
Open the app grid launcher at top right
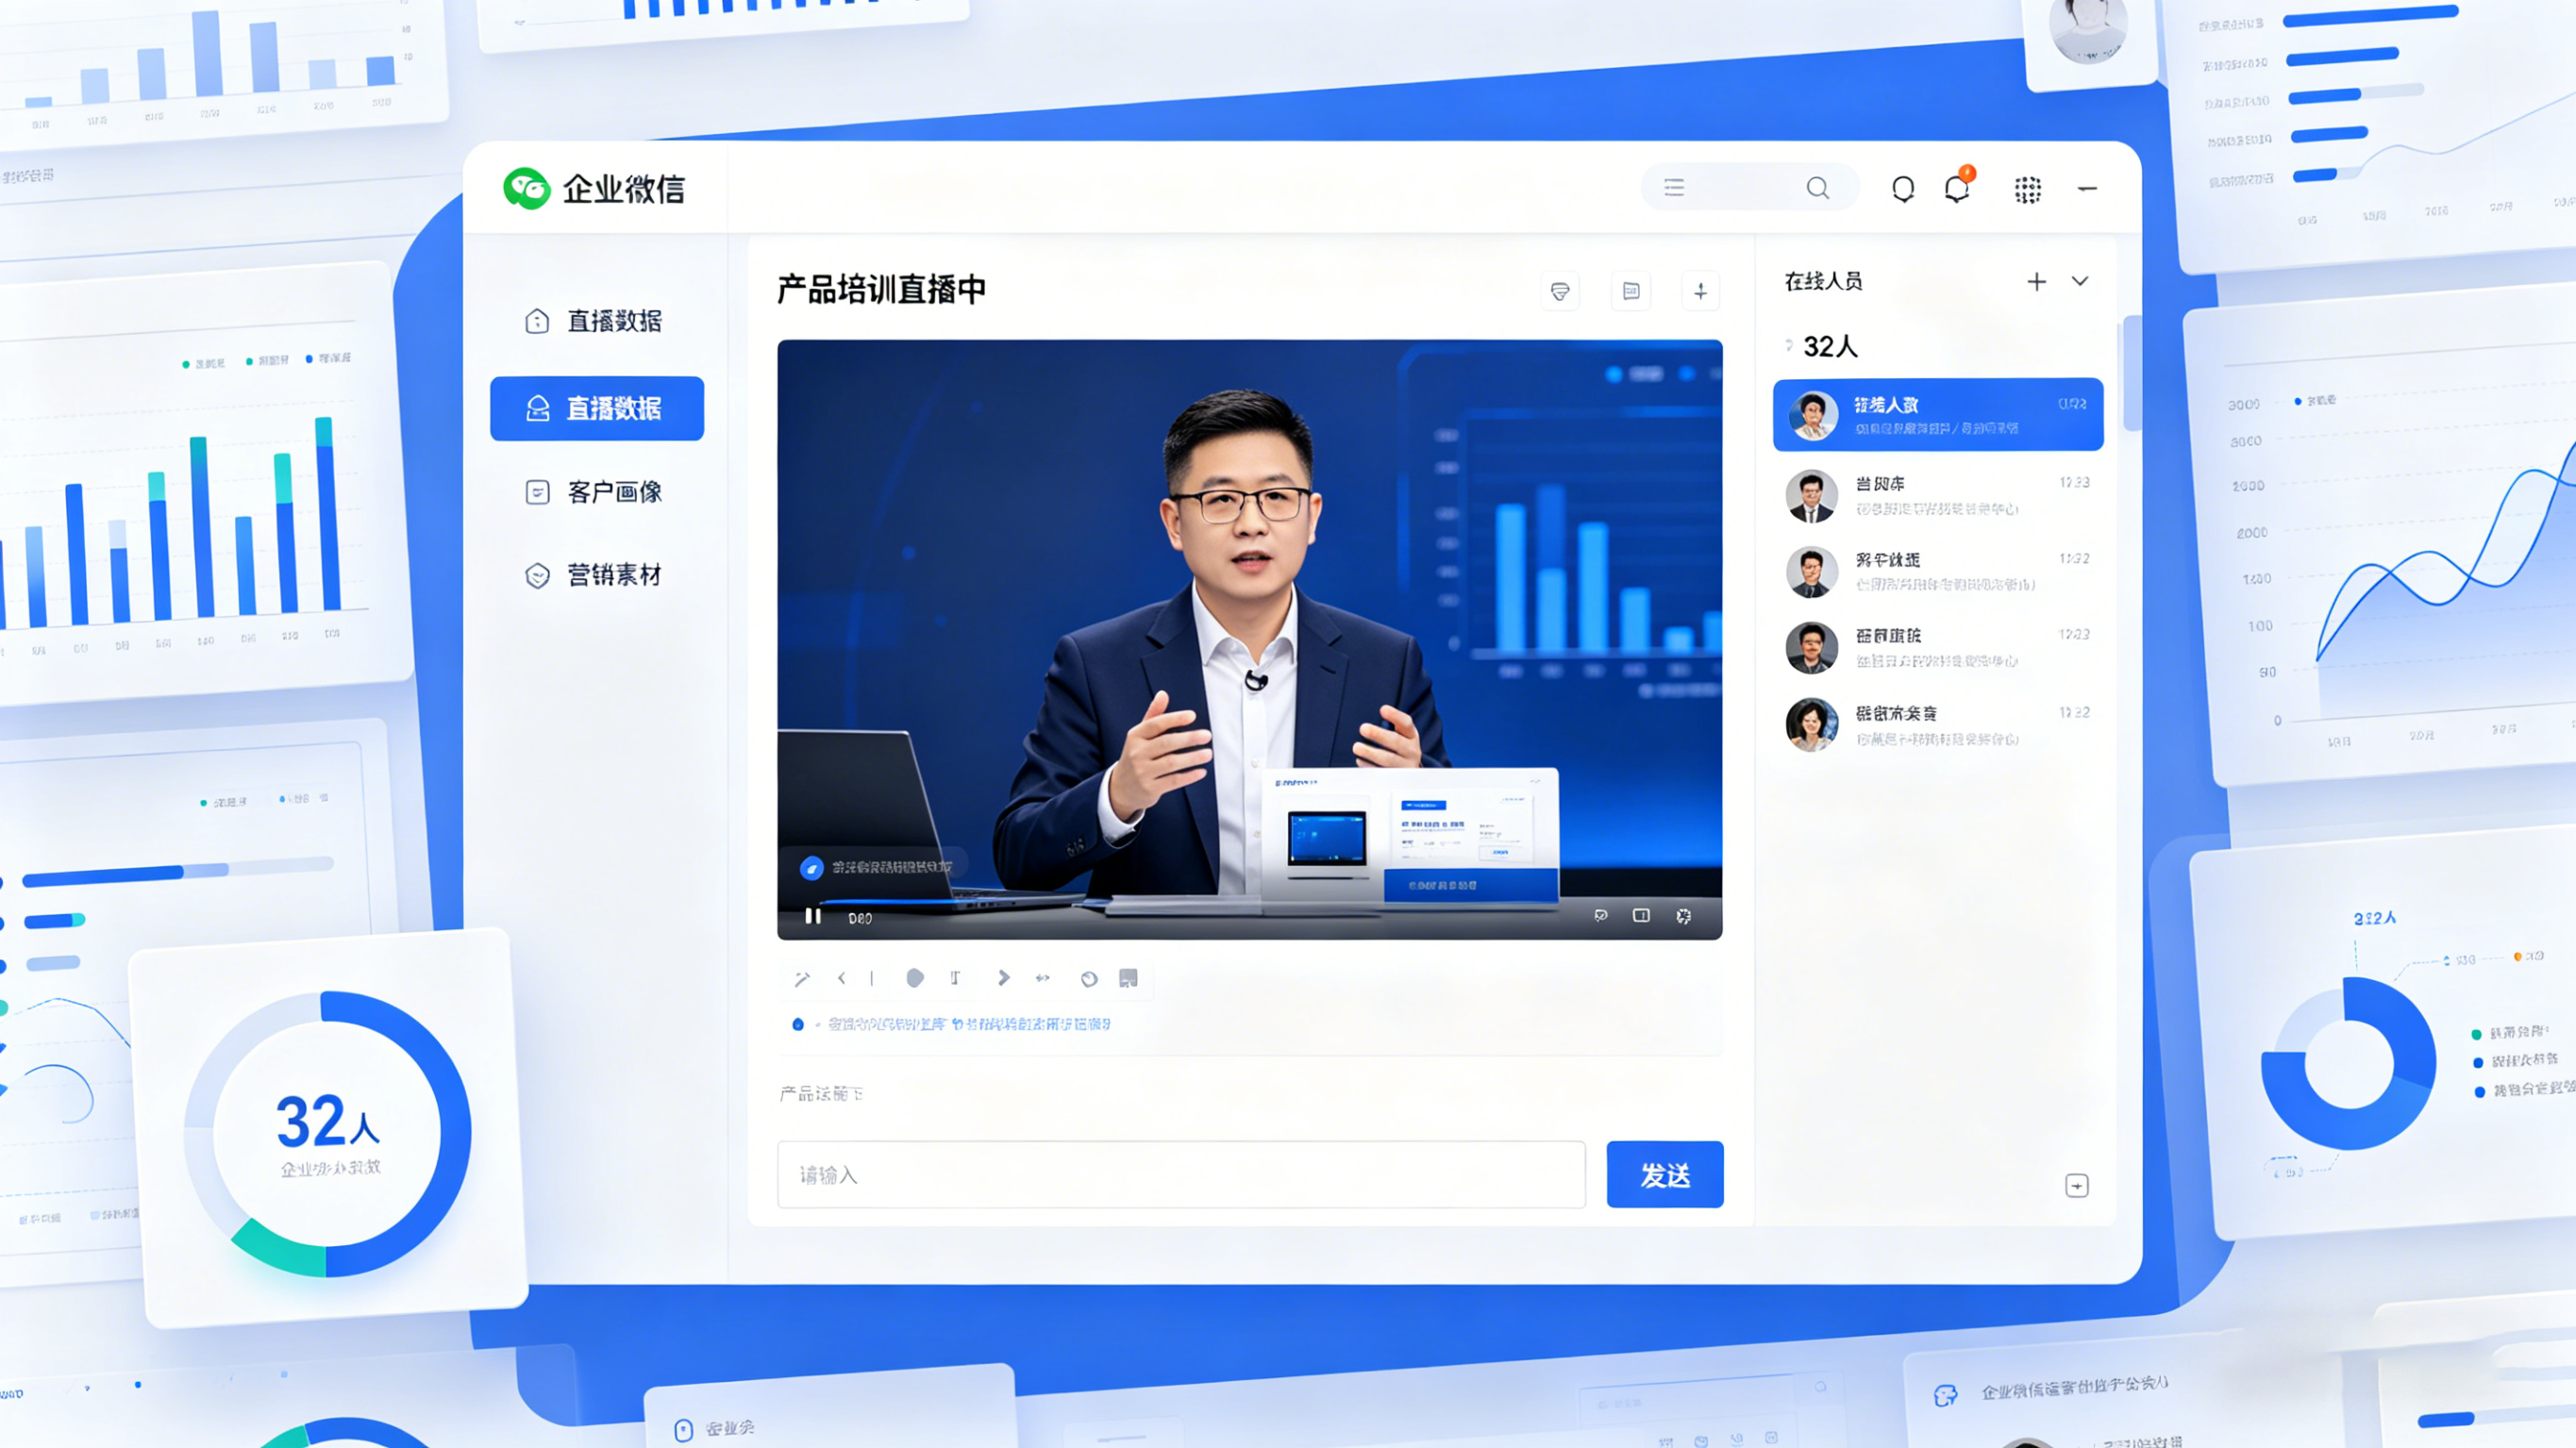(x=2027, y=190)
